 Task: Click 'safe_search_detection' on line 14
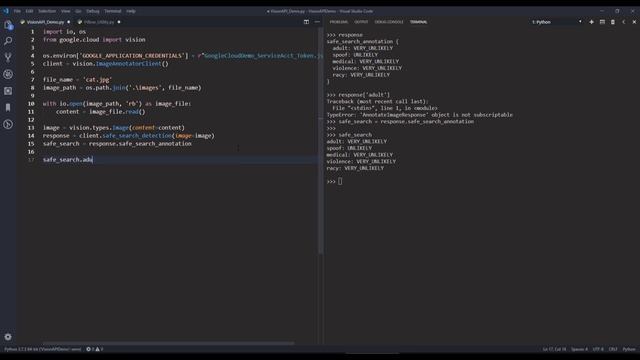point(137,136)
